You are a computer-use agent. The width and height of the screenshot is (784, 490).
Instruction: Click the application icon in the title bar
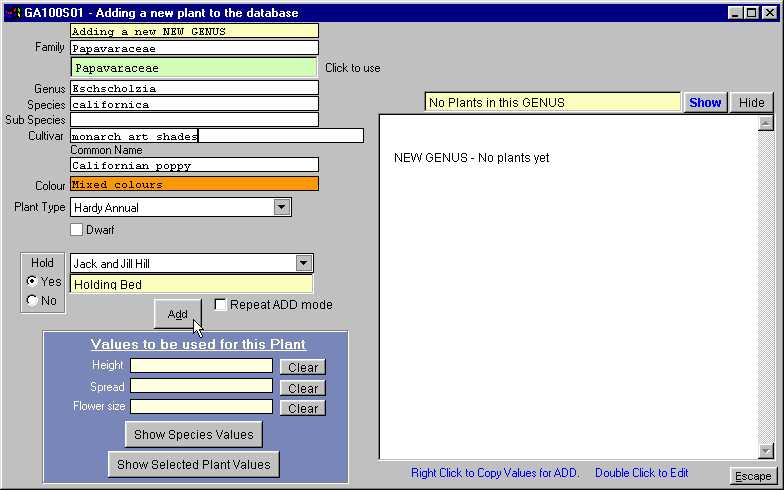[12, 13]
